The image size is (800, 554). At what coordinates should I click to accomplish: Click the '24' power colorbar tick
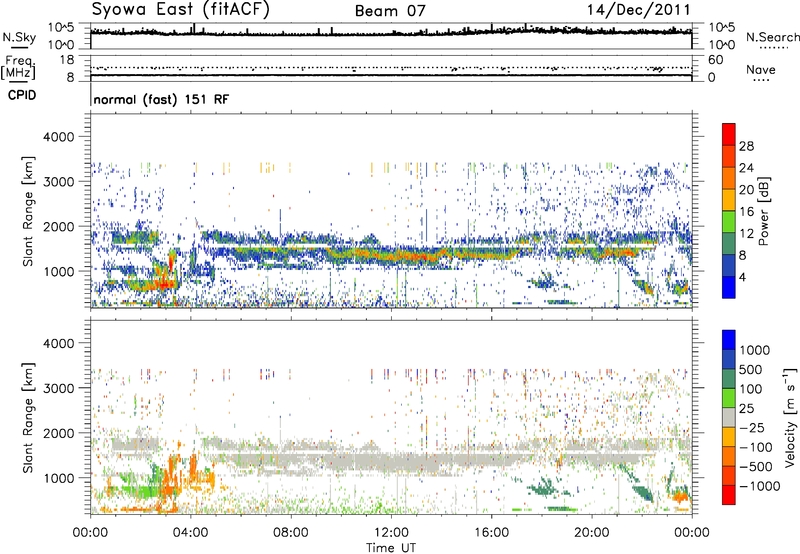746,168
